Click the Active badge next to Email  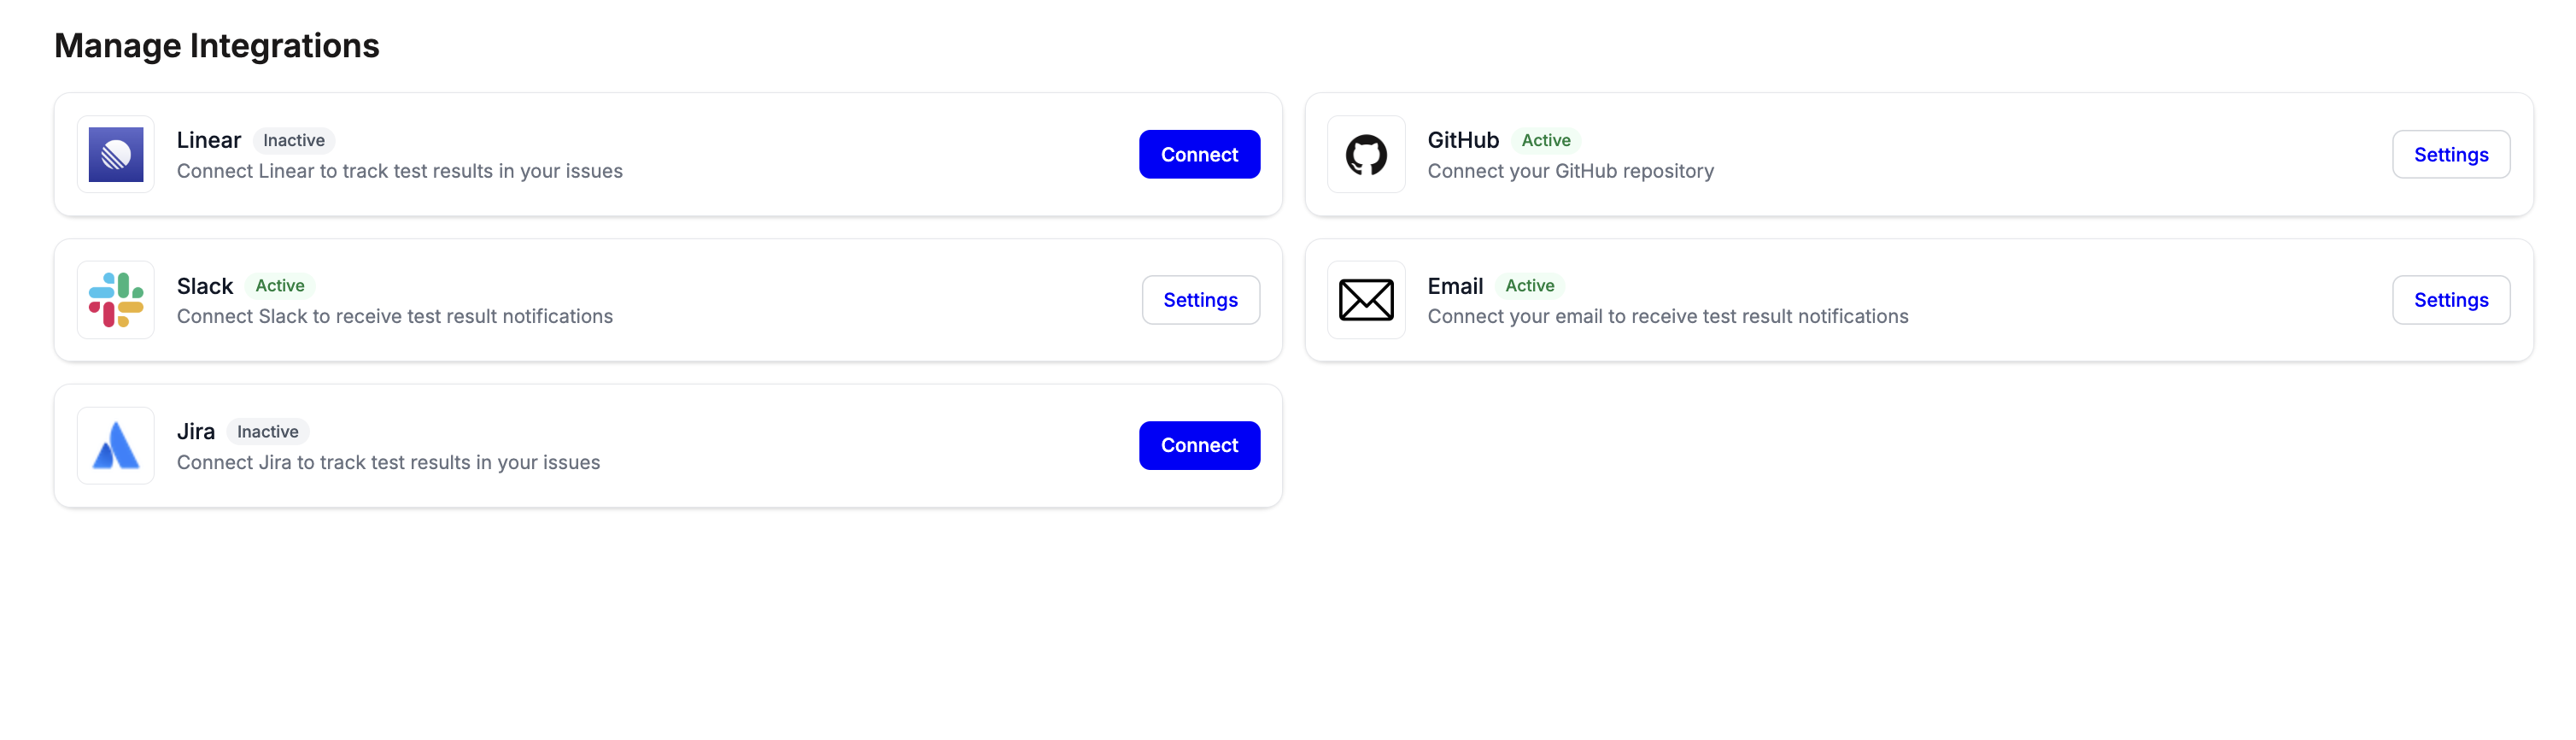[1529, 285]
